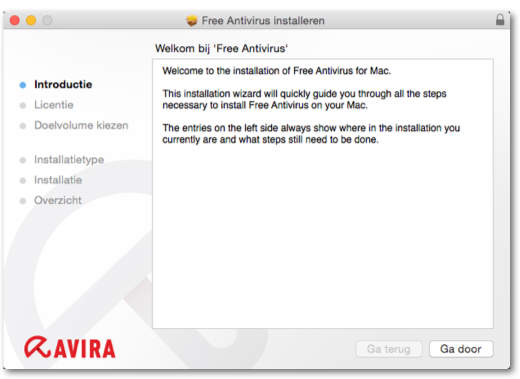Select the Overzicht step

click(x=58, y=200)
